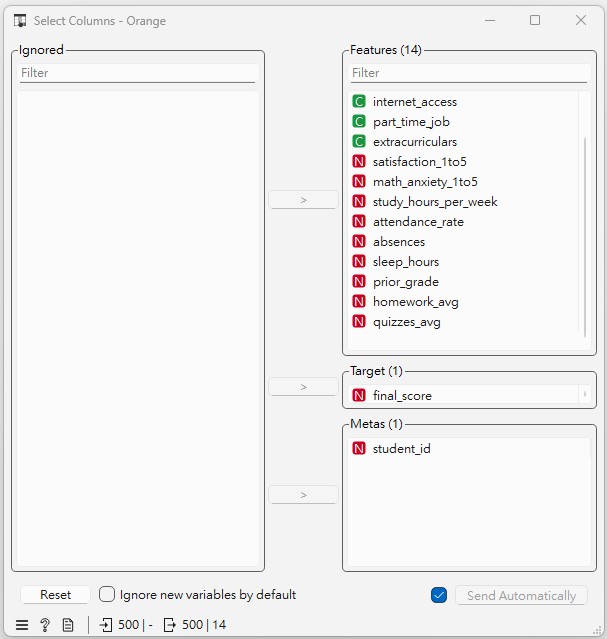Open the report document icon
This screenshot has width=607, height=639.
tap(68, 625)
